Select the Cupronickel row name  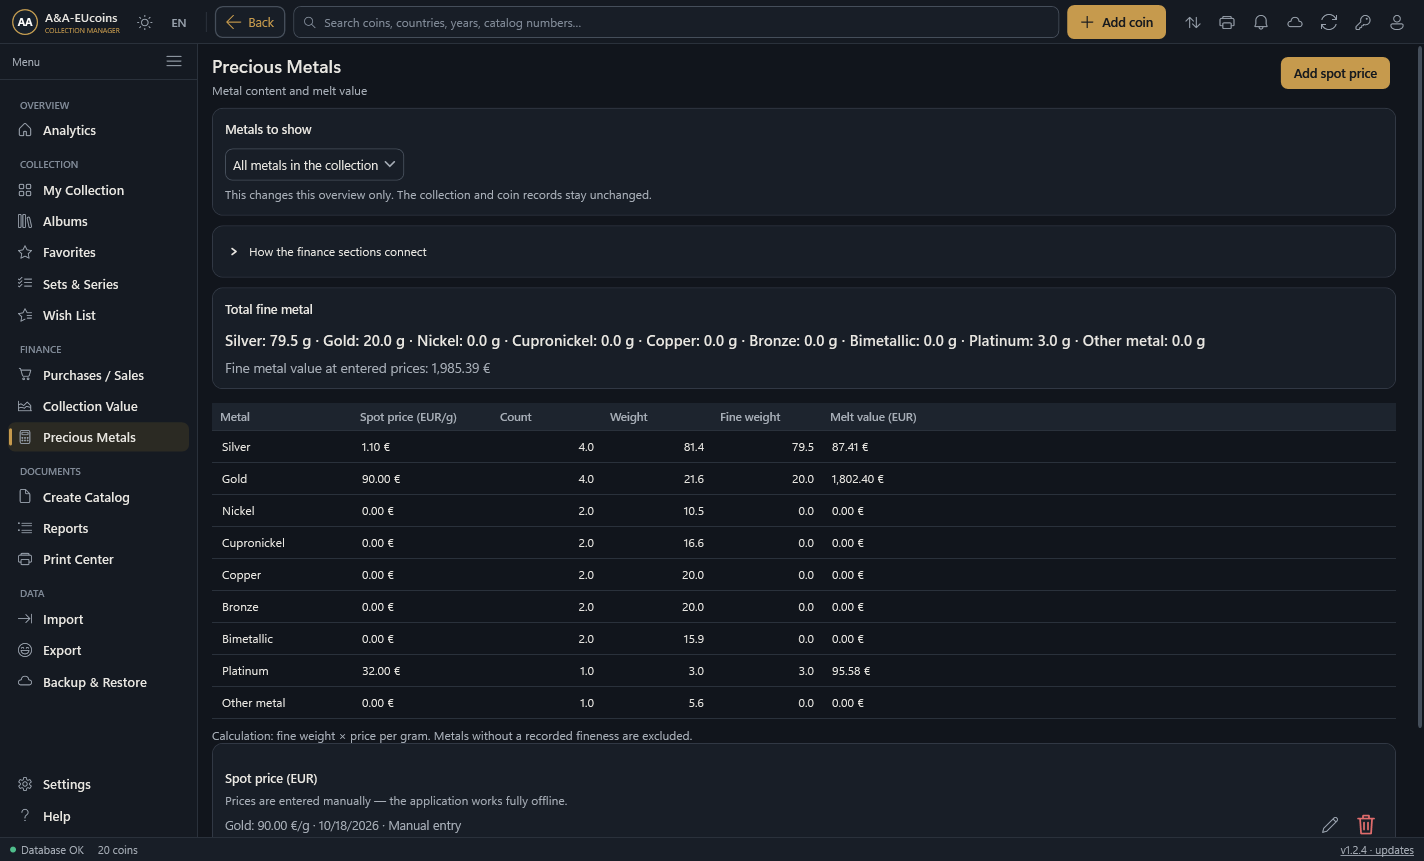point(253,543)
